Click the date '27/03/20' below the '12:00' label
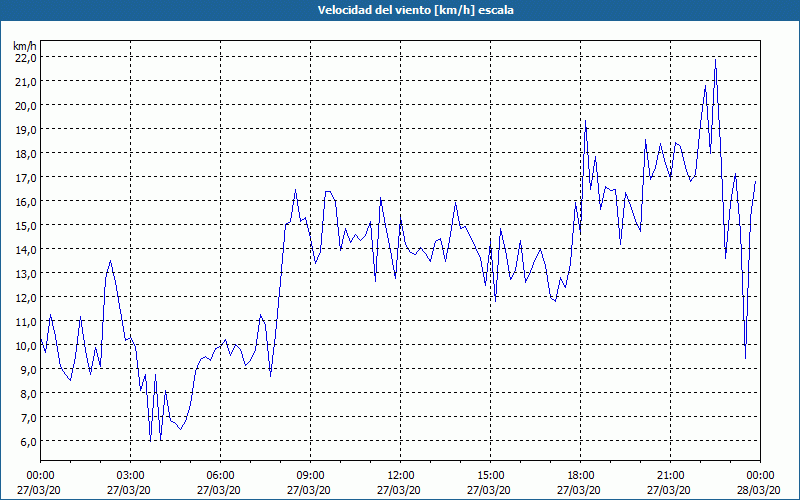The image size is (800, 500). pyautogui.click(x=401, y=490)
